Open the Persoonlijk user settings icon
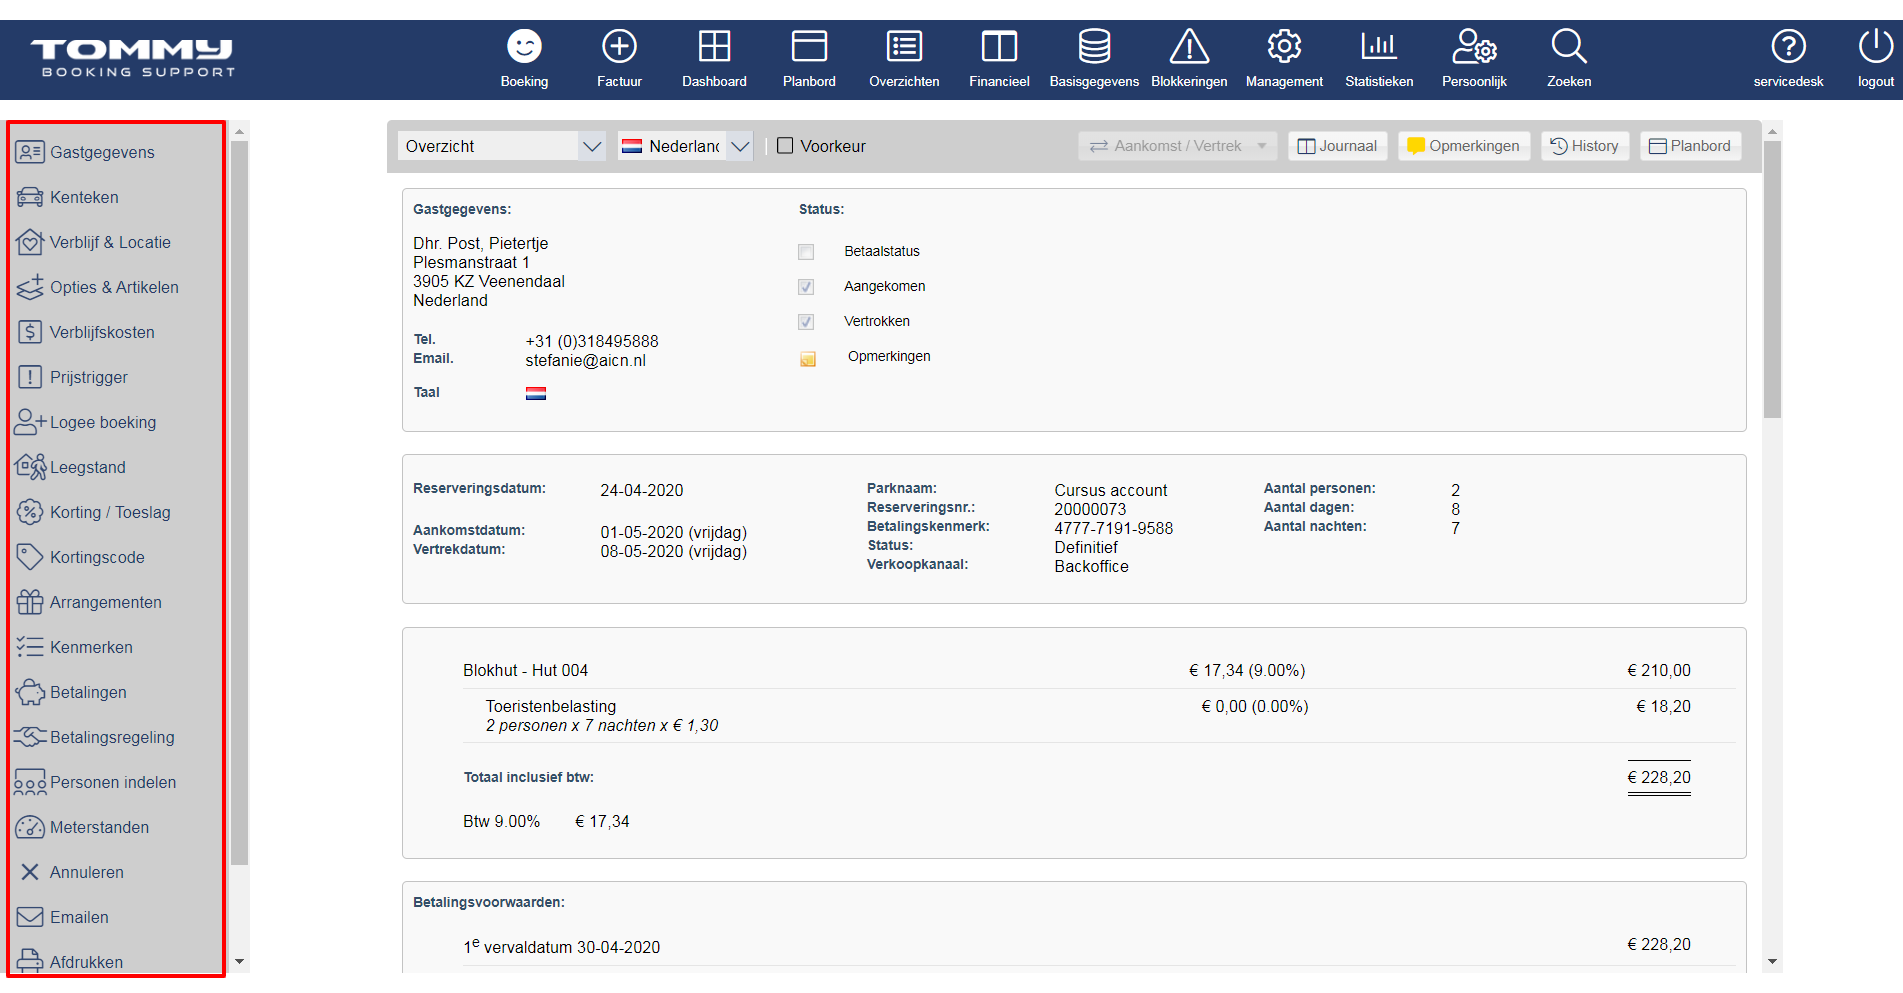The width and height of the screenshot is (1903, 993). pos(1474,46)
